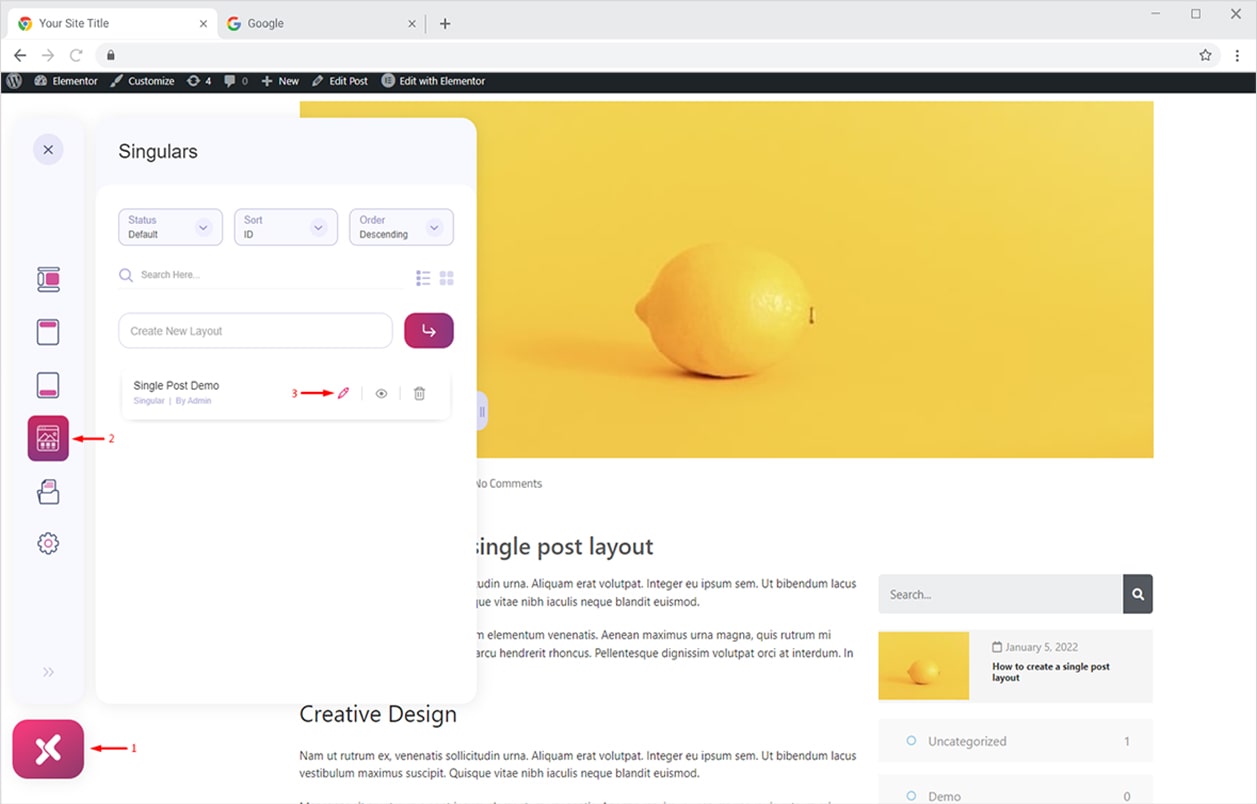Click the dark search submit button

click(1138, 594)
